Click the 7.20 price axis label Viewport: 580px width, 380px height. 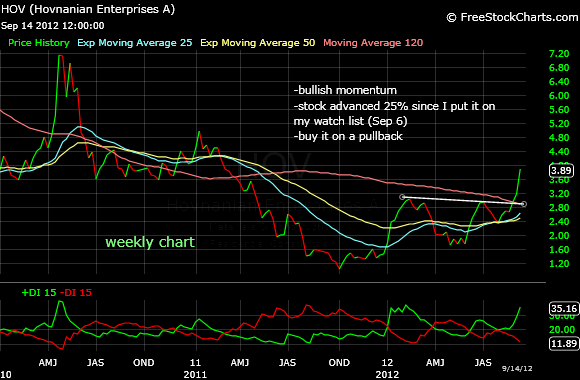(559, 54)
